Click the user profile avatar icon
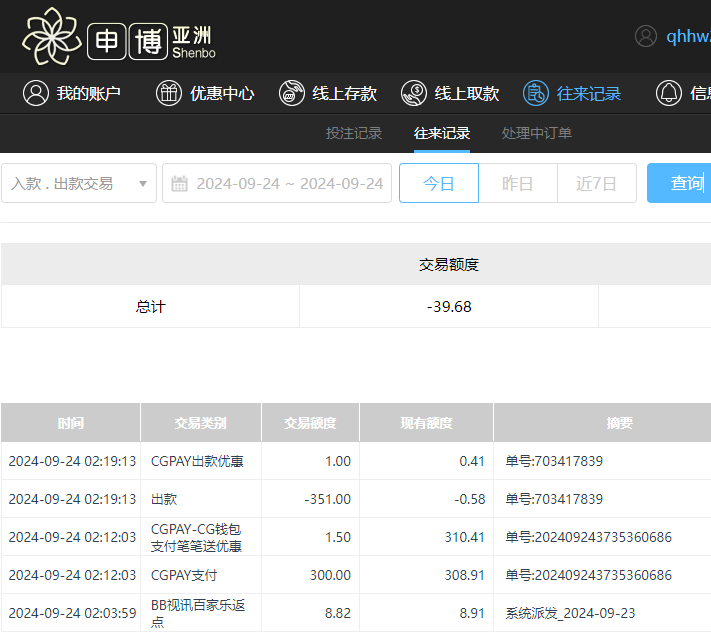 coord(646,36)
